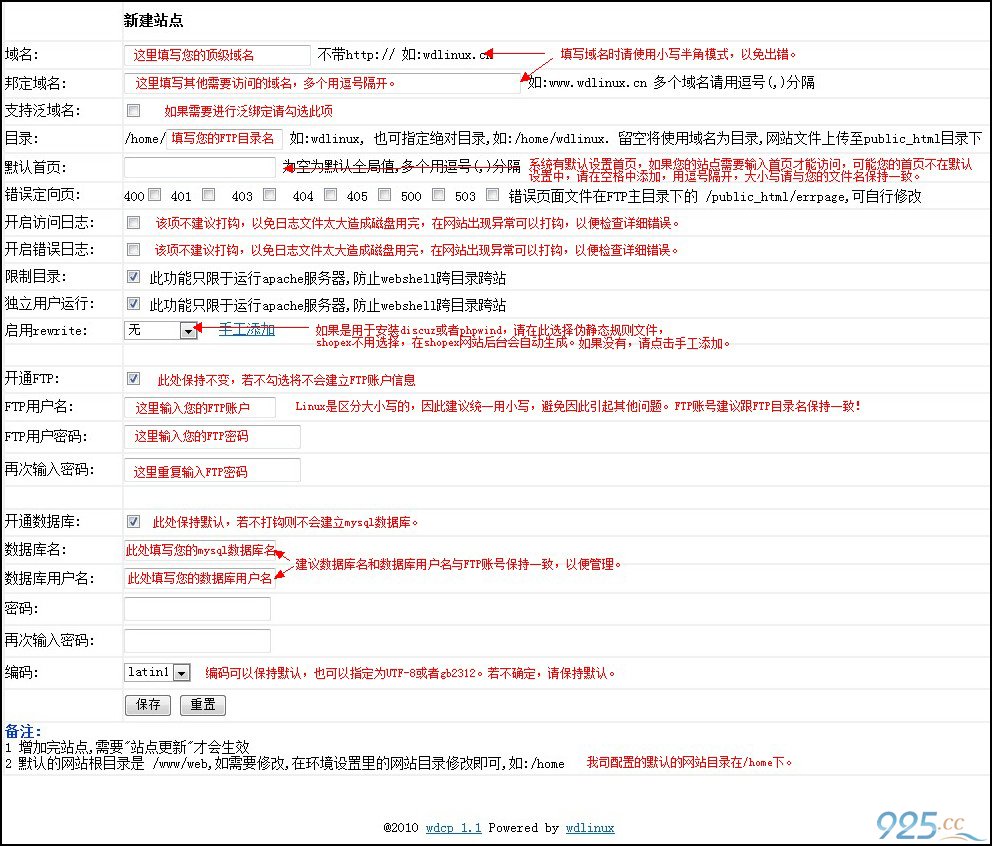Click the 重置 reset button
The image size is (992, 846).
pos(203,705)
